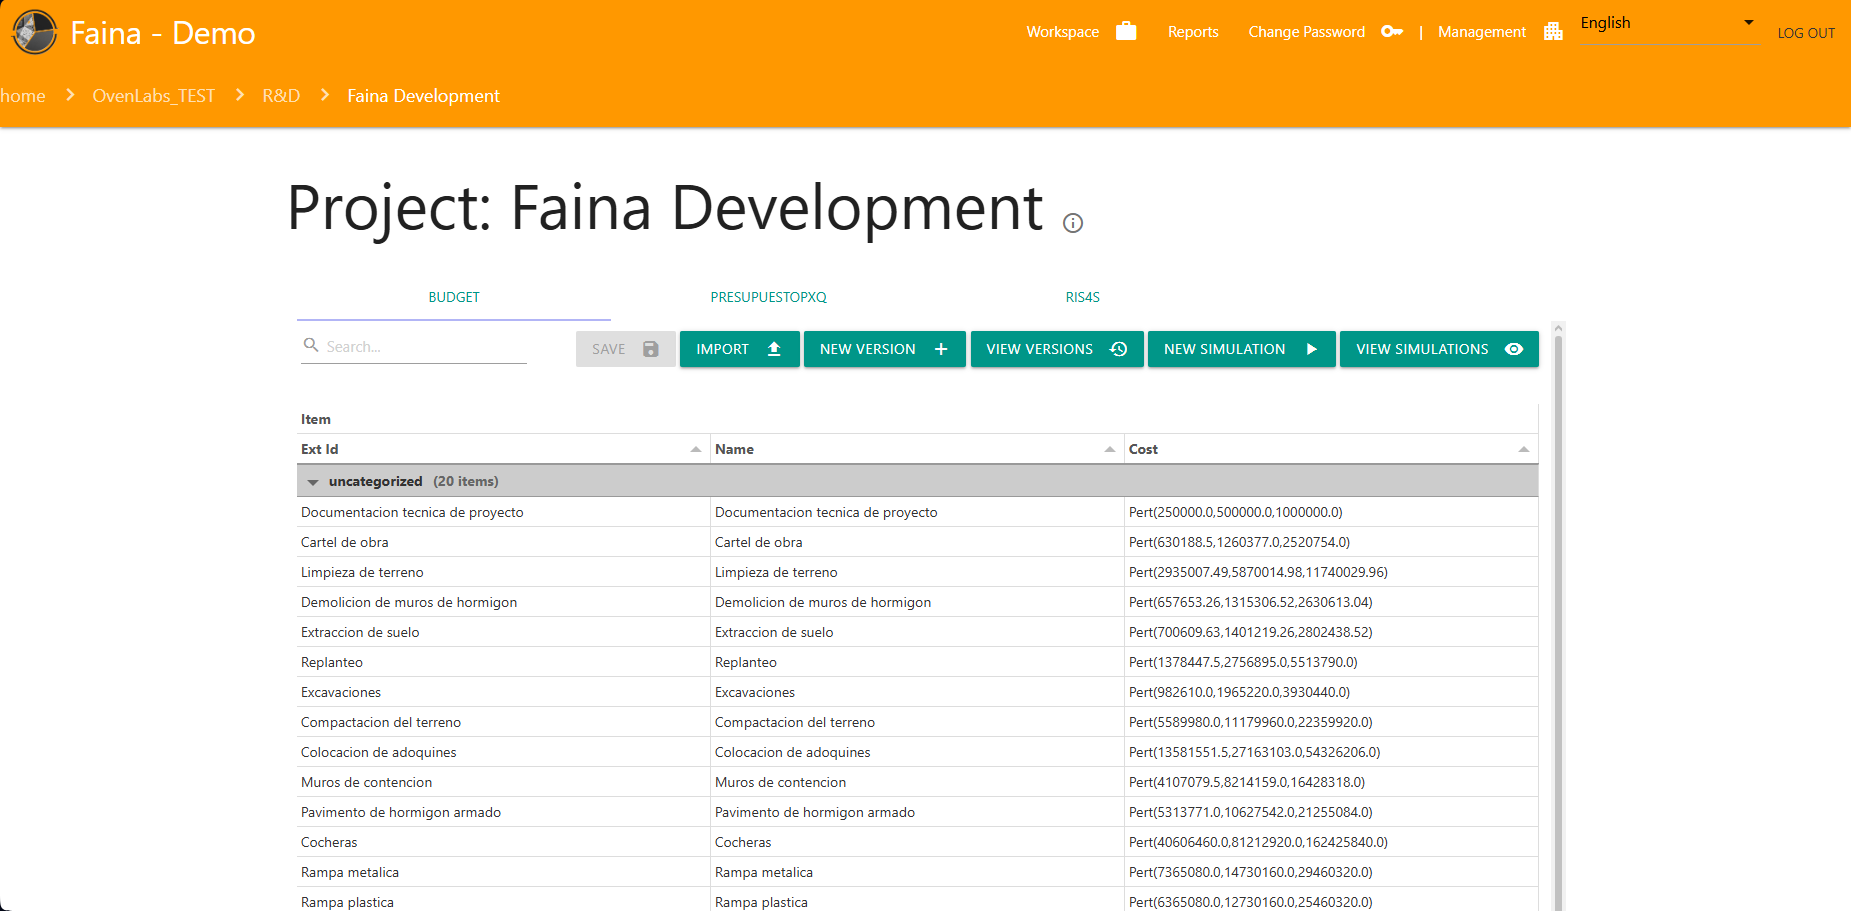Screen dimensions: 1851x911
Task: Open the Workspace briefcase icon
Action: point(1126,31)
